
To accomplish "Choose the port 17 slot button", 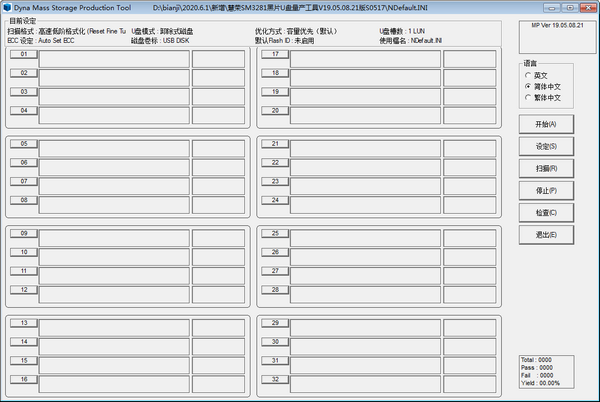I will click(x=275, y=54).
